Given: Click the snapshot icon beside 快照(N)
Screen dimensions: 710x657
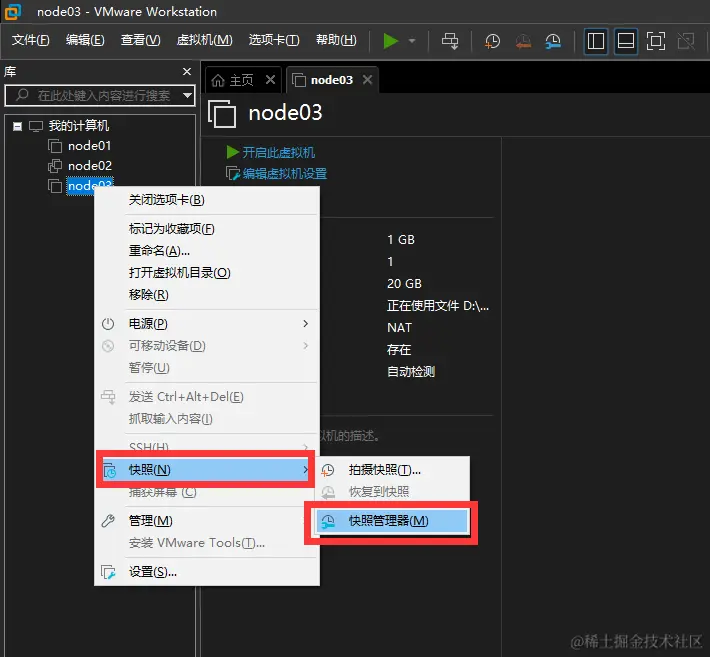Looking at the screenshot, I should tap(110, 470).
